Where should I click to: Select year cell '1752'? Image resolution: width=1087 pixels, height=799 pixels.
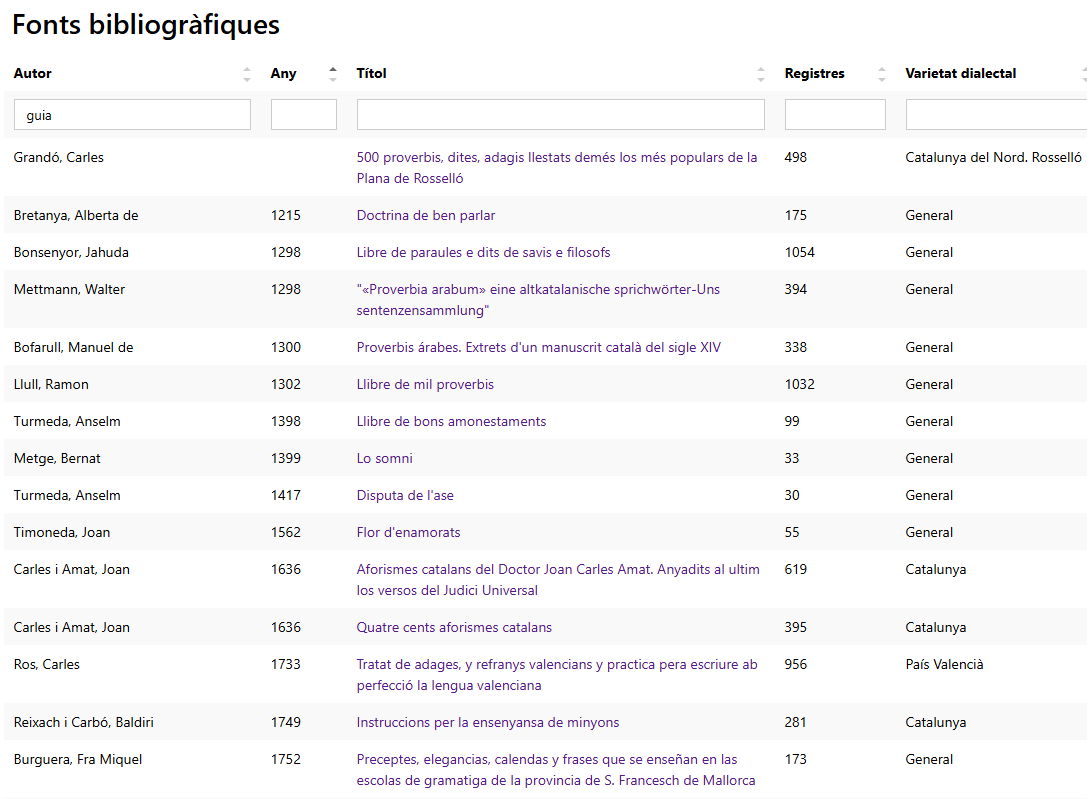pyautogui.click(x=286, y=760)
